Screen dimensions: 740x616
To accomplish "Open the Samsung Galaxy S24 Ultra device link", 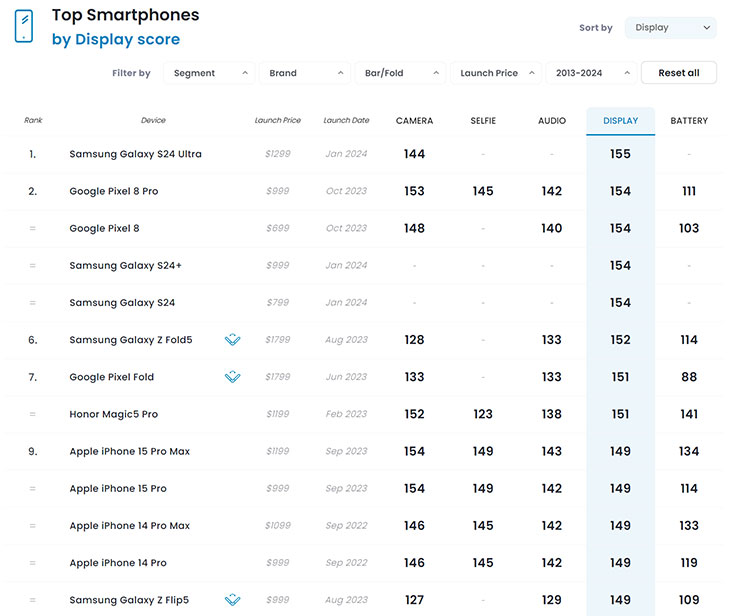I will click(x=135, y=154).
